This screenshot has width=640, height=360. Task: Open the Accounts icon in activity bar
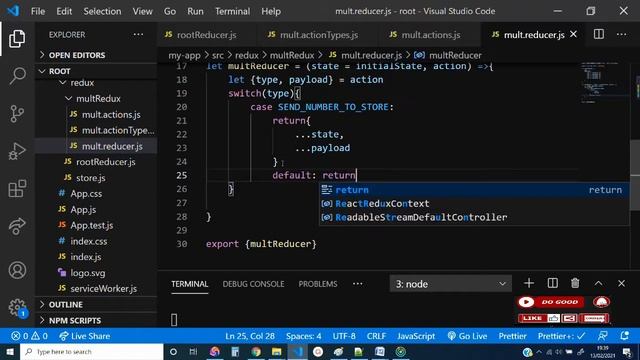pos(17,270)
